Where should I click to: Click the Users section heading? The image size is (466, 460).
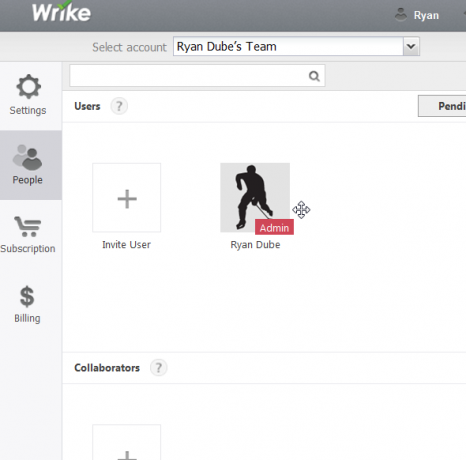[x=87, y=106]
